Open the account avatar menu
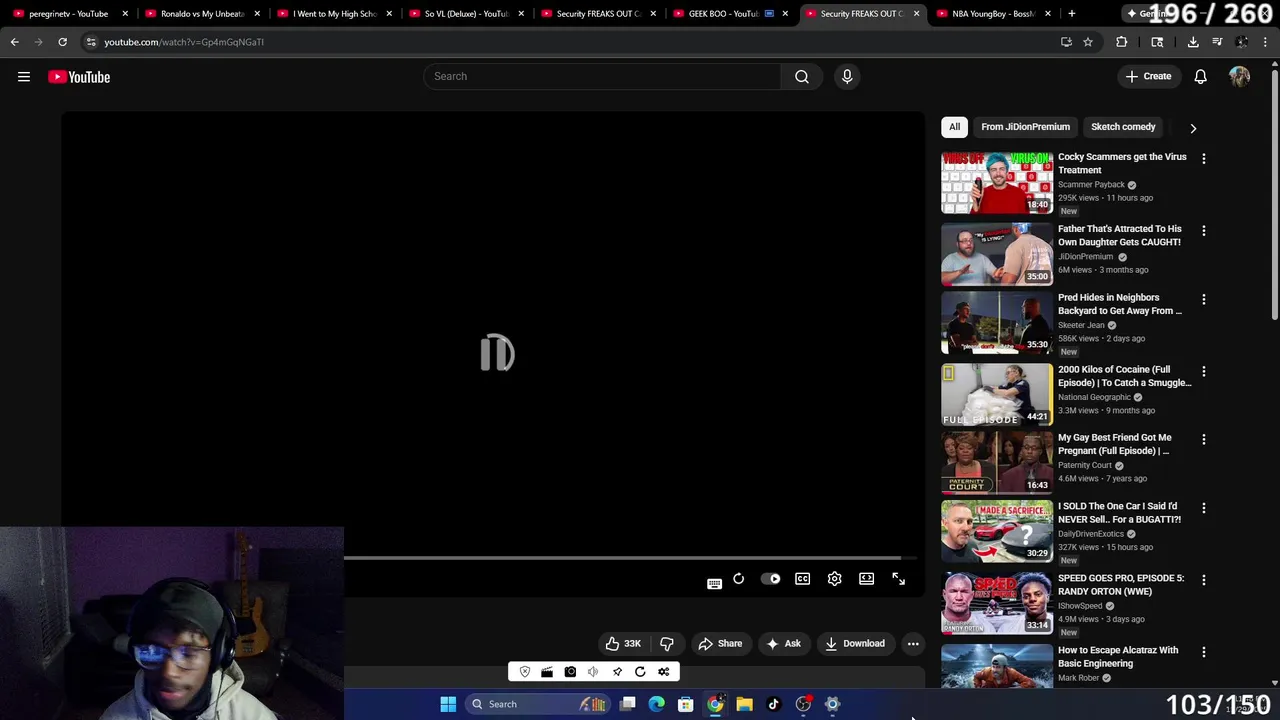The width and height of the screenshot is (1280, 720). tap(1240, 77)
